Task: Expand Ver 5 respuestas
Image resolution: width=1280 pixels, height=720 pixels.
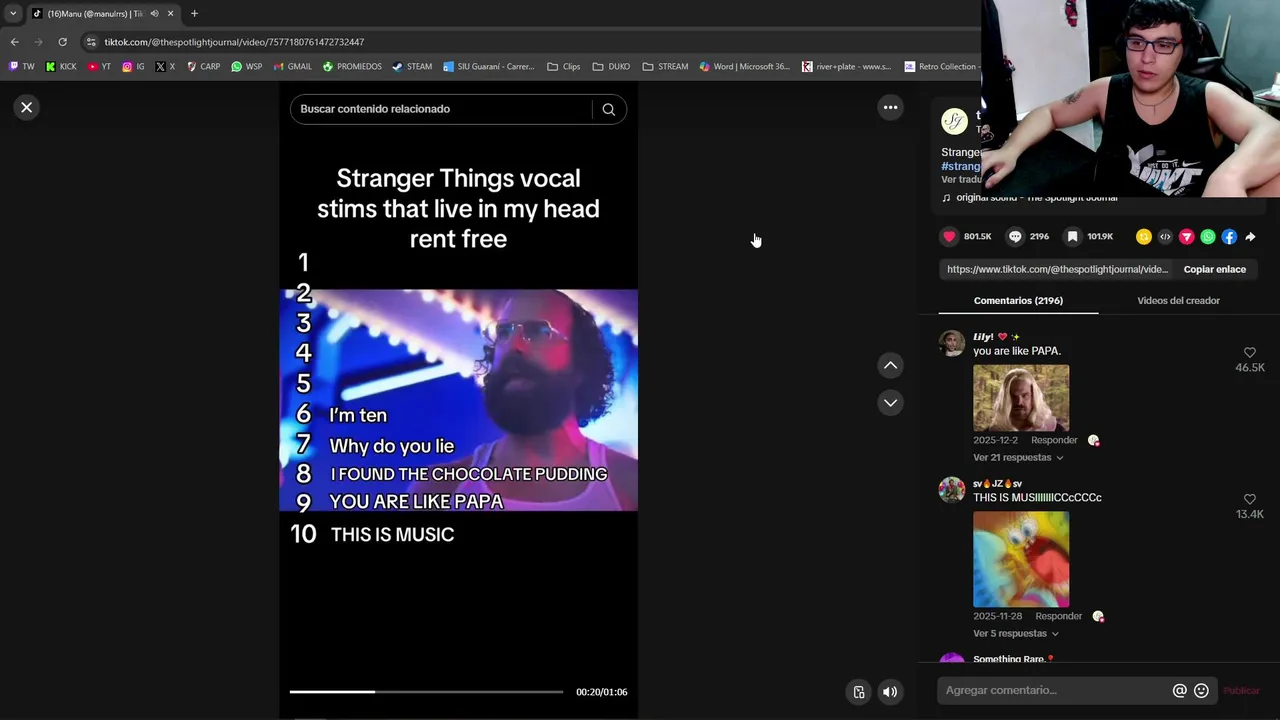Action: pos(1016,633)
